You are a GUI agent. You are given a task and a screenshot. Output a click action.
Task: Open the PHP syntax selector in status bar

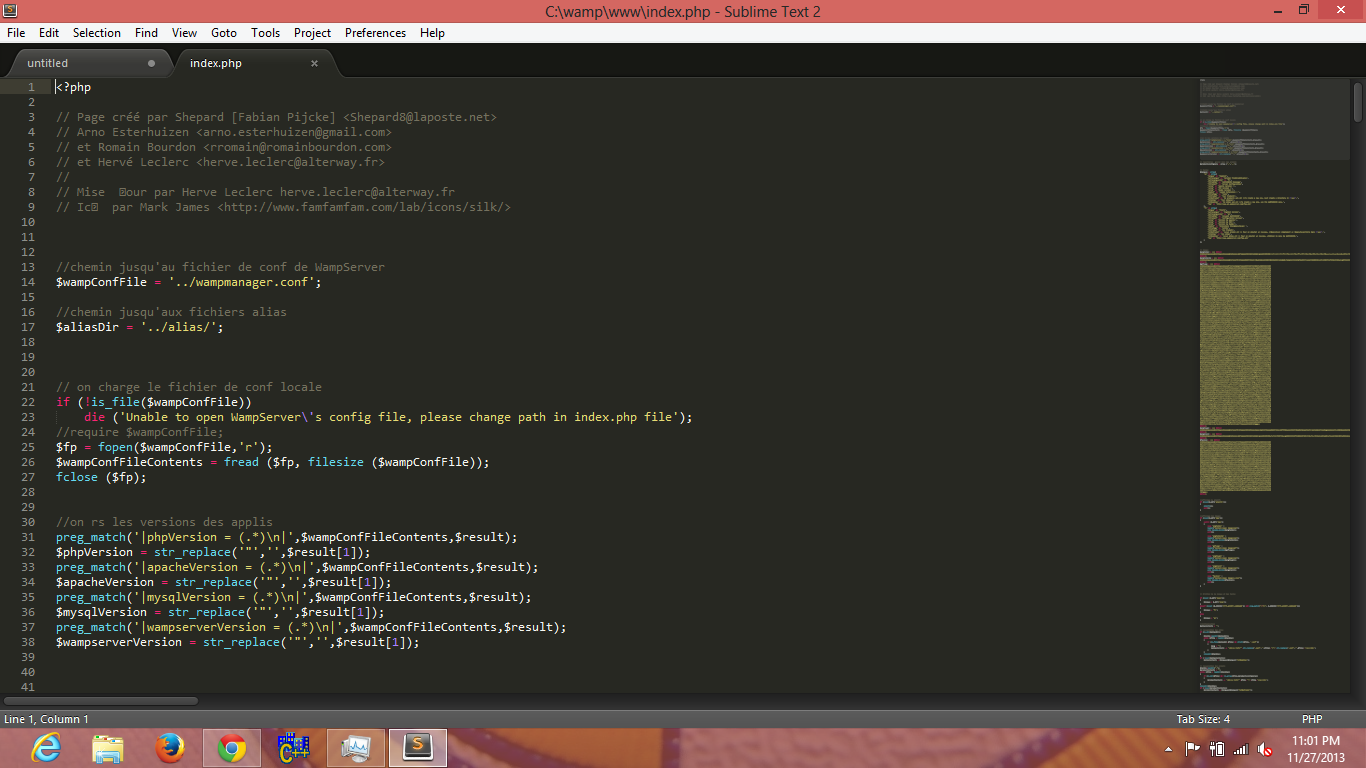point(1312,719)
